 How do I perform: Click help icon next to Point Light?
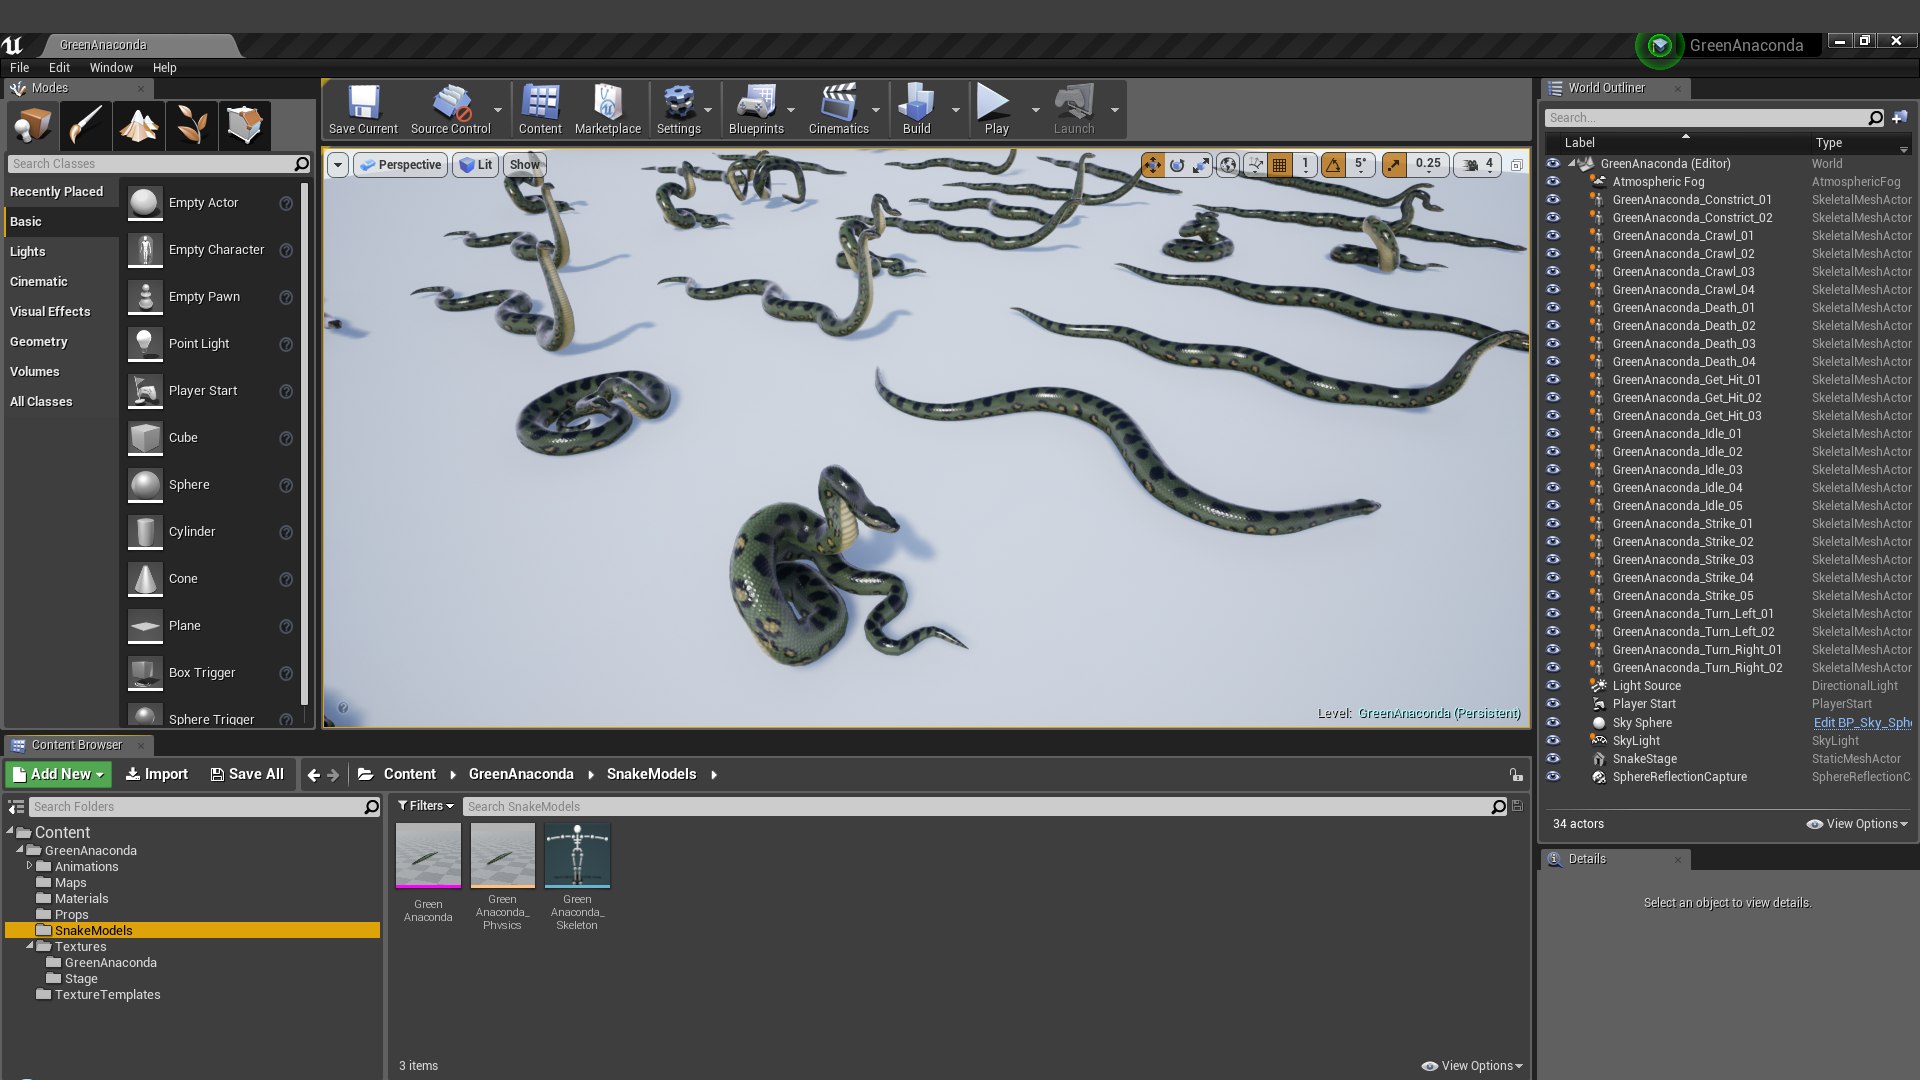[286, 345]
